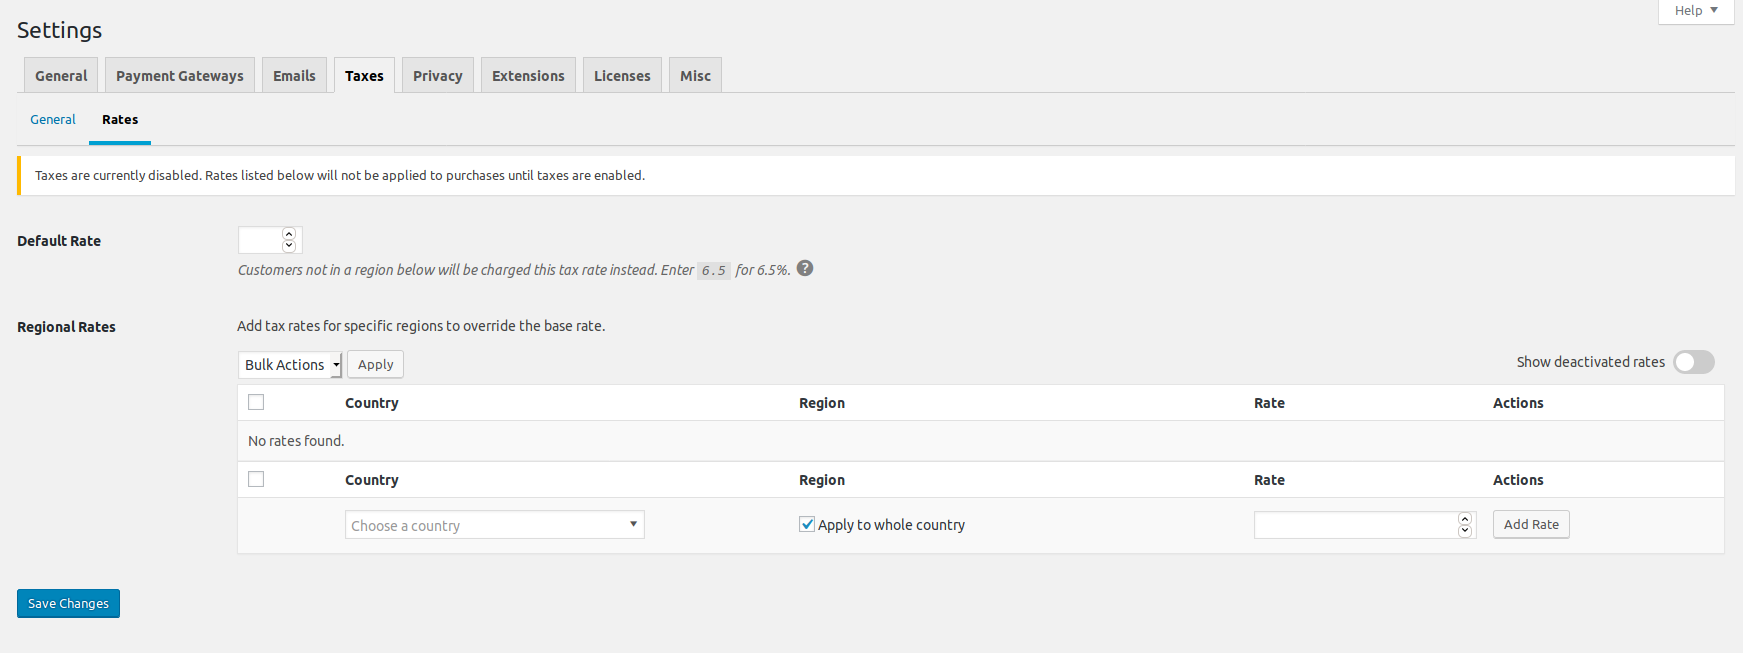The image size is (1743, 653).
Task: Click the Settings page heading
Action: [59, 30]
